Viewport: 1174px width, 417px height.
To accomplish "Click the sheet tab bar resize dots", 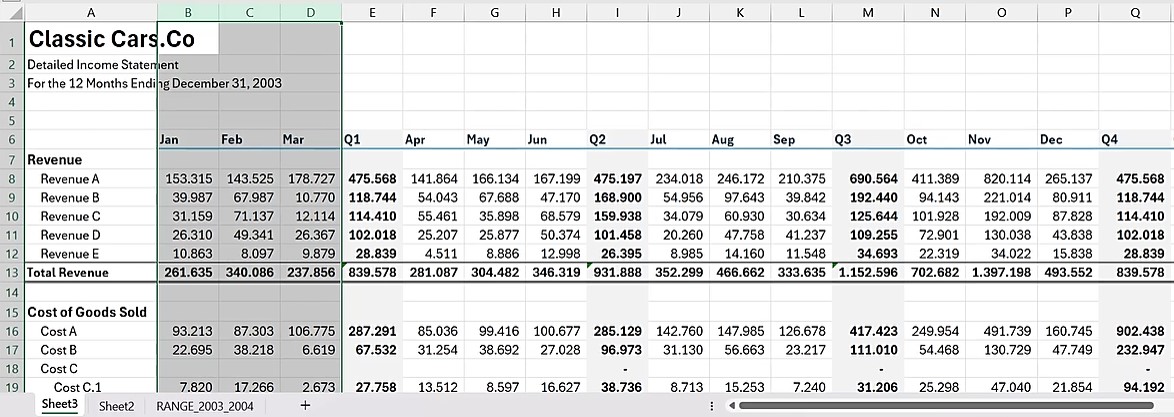I will point(711,405).
